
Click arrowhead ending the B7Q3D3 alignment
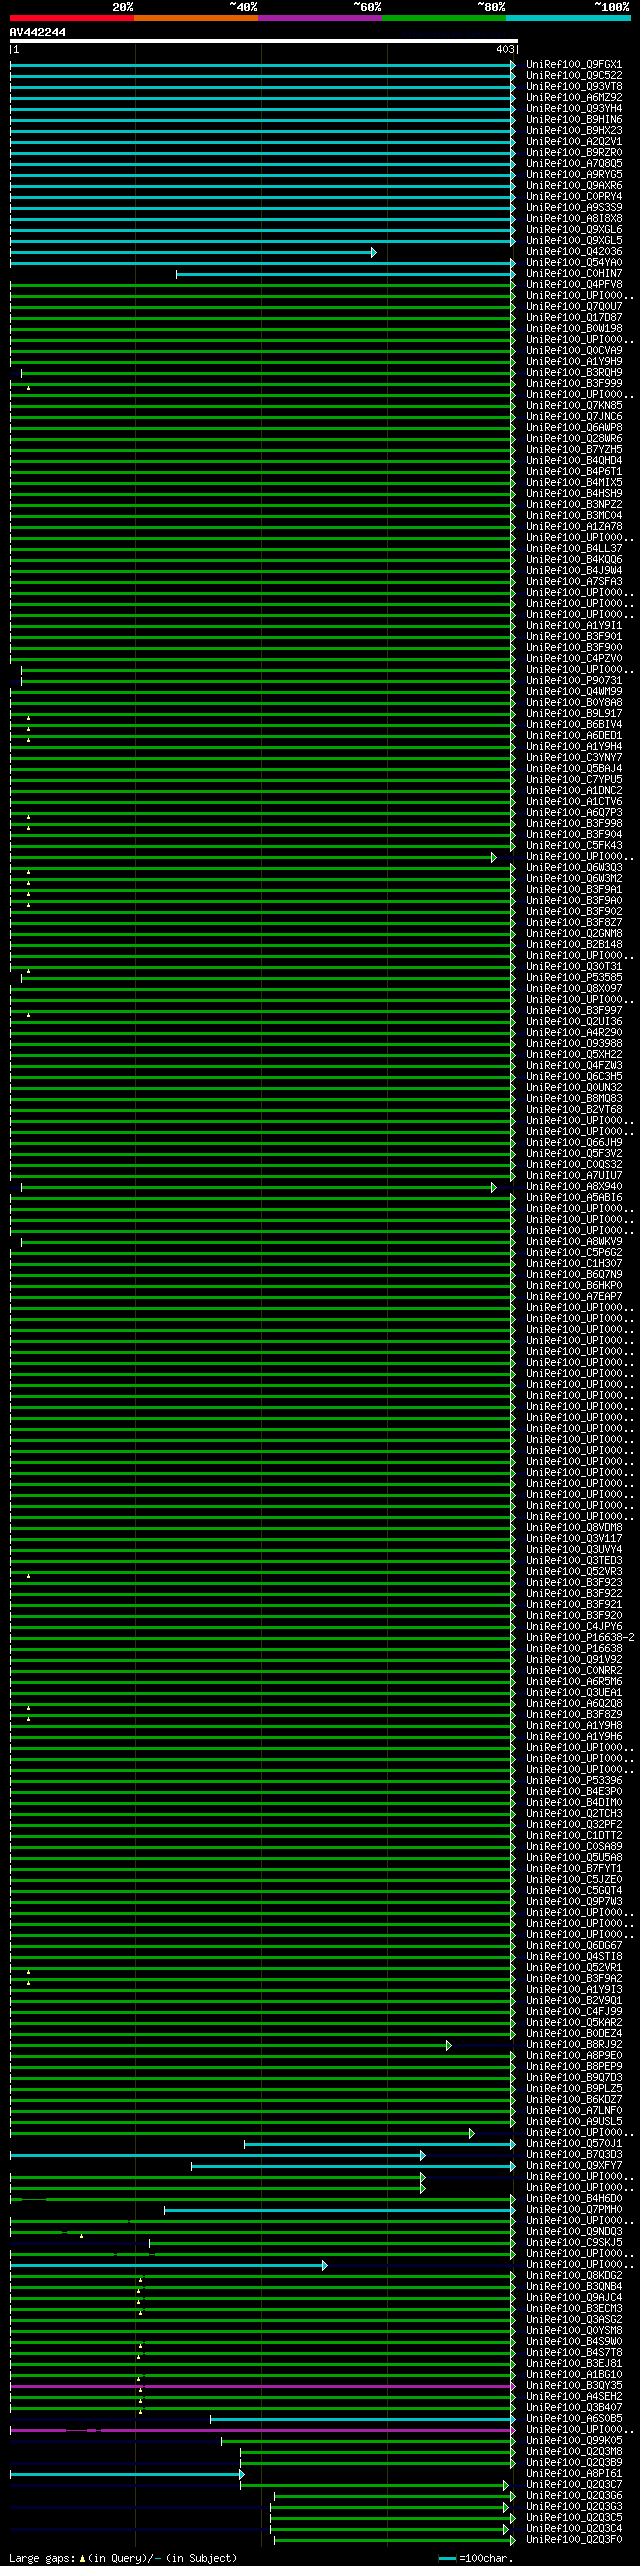pos(423,2155)
